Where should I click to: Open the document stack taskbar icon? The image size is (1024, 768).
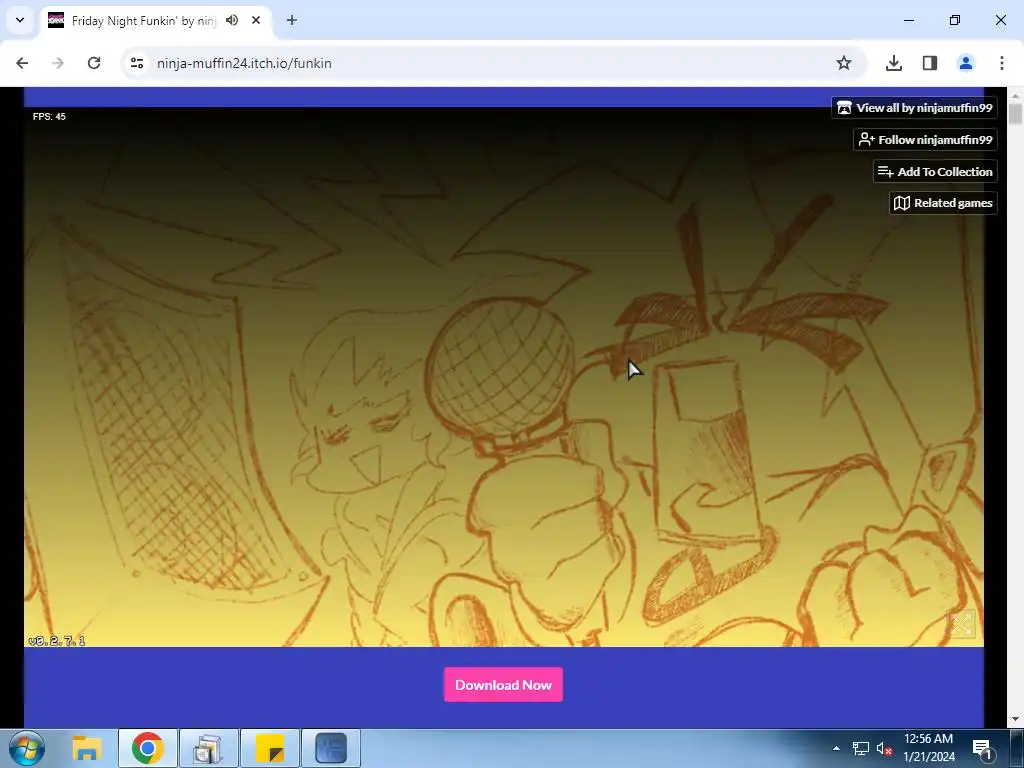click(208, 748)
